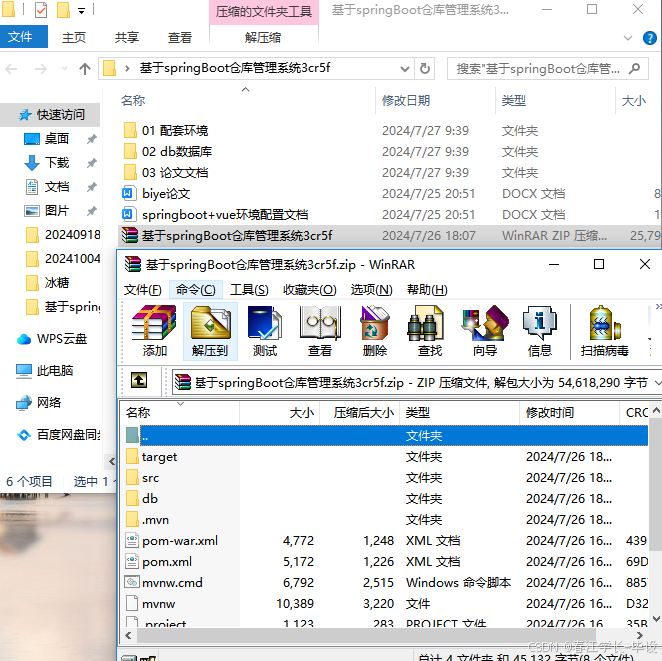Open Desktop (桌面) in quick access
Screen dimensions: 662x661
click(57, 138)
